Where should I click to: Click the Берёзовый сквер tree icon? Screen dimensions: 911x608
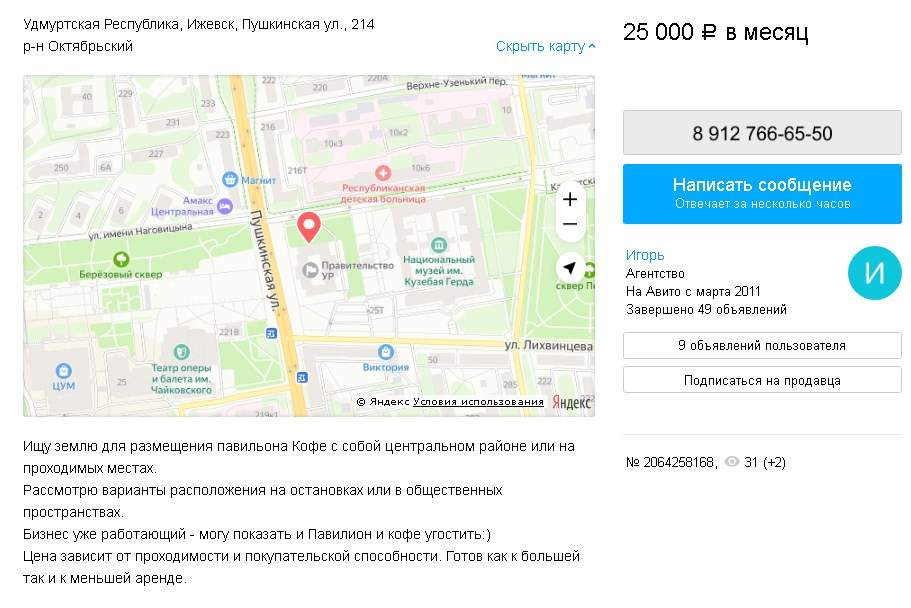point(121,259)
